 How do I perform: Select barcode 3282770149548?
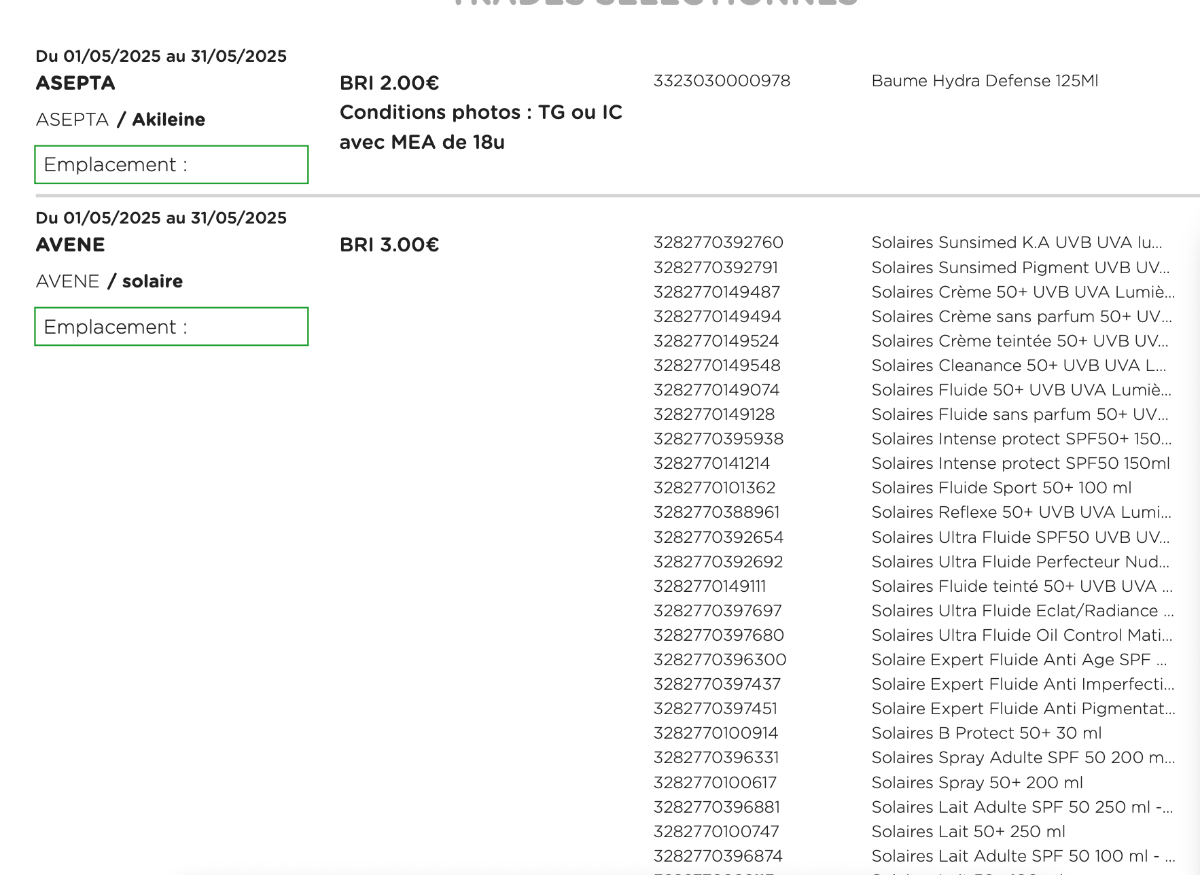[x=717, y=366]
